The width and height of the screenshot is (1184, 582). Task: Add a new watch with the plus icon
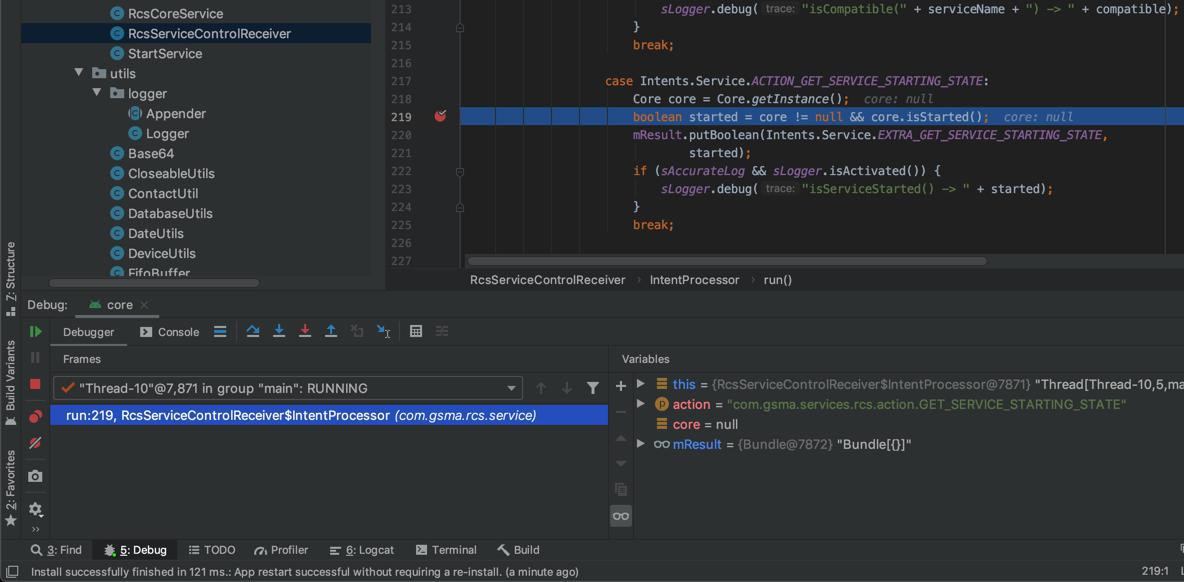coord(621,386)
